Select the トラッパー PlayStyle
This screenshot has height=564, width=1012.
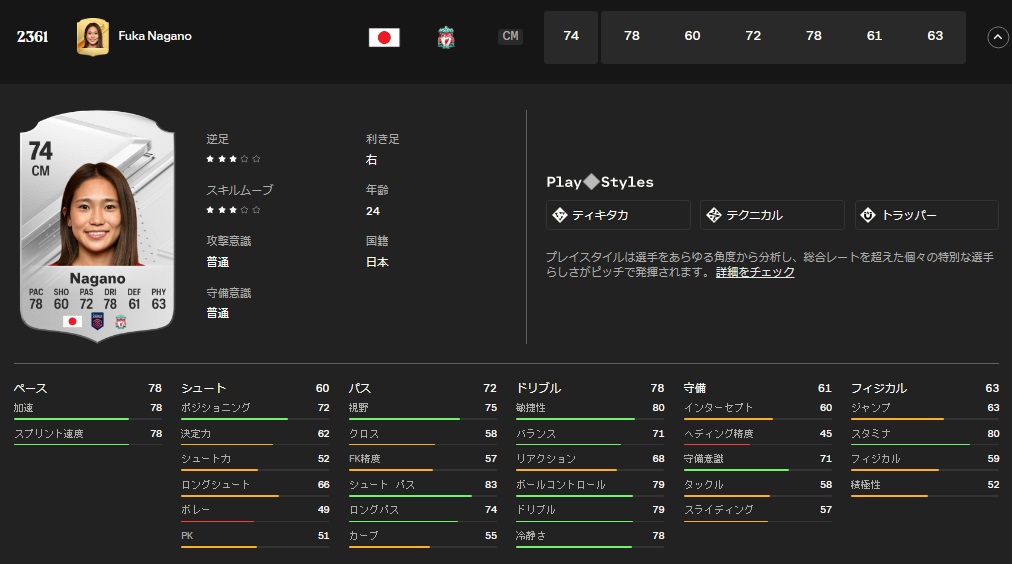click(926, 215)
